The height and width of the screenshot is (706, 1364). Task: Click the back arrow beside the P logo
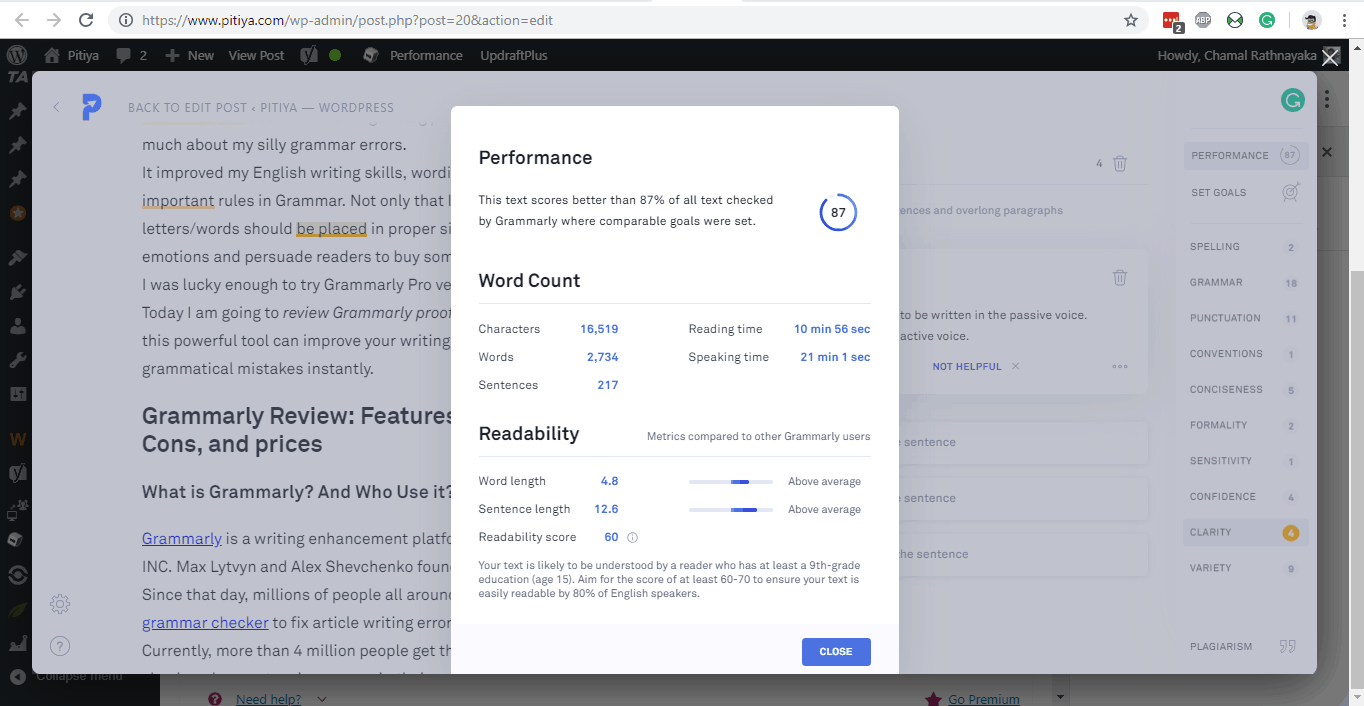(56, 107)
